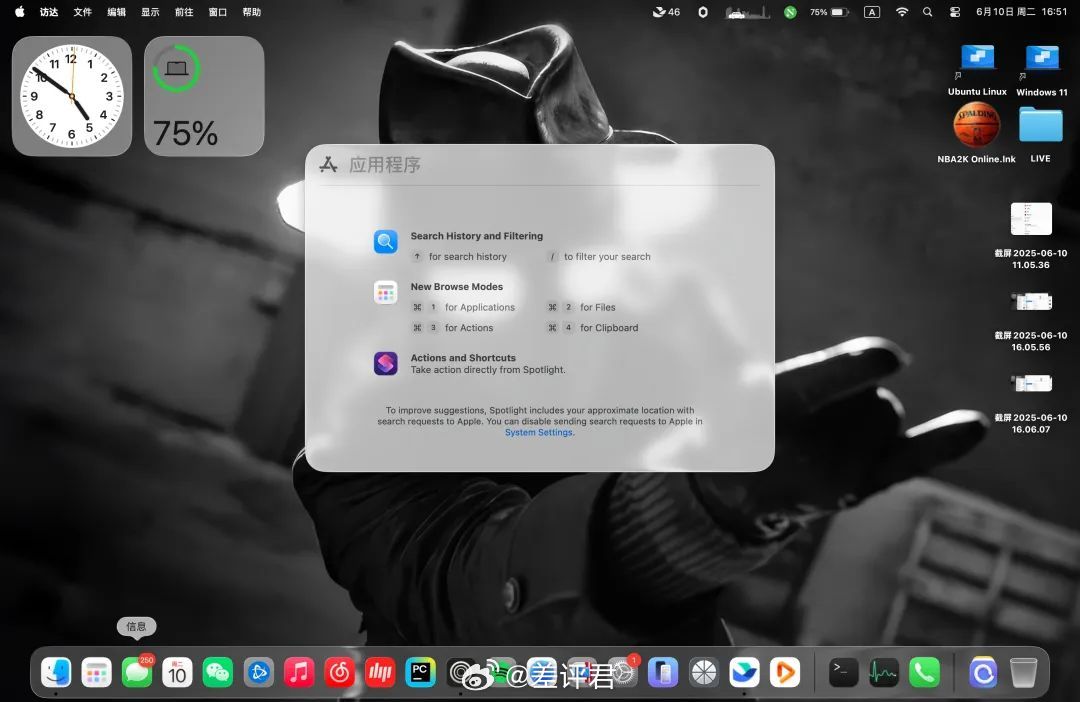The height and width of the screenshot is (702, 1080).
Task: Open Trash in the Dock
Action: pos(1023,672)
